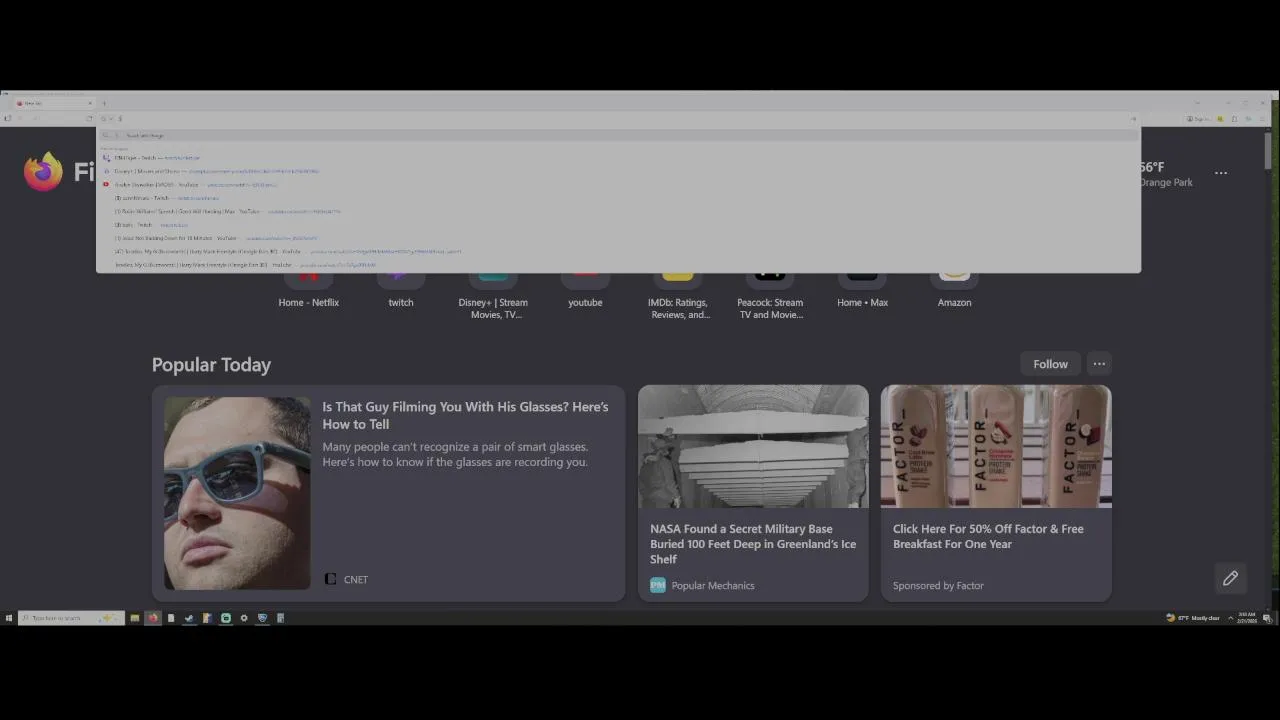Open the Factor 50% Off sponsored headline

(x=988, y=536)
